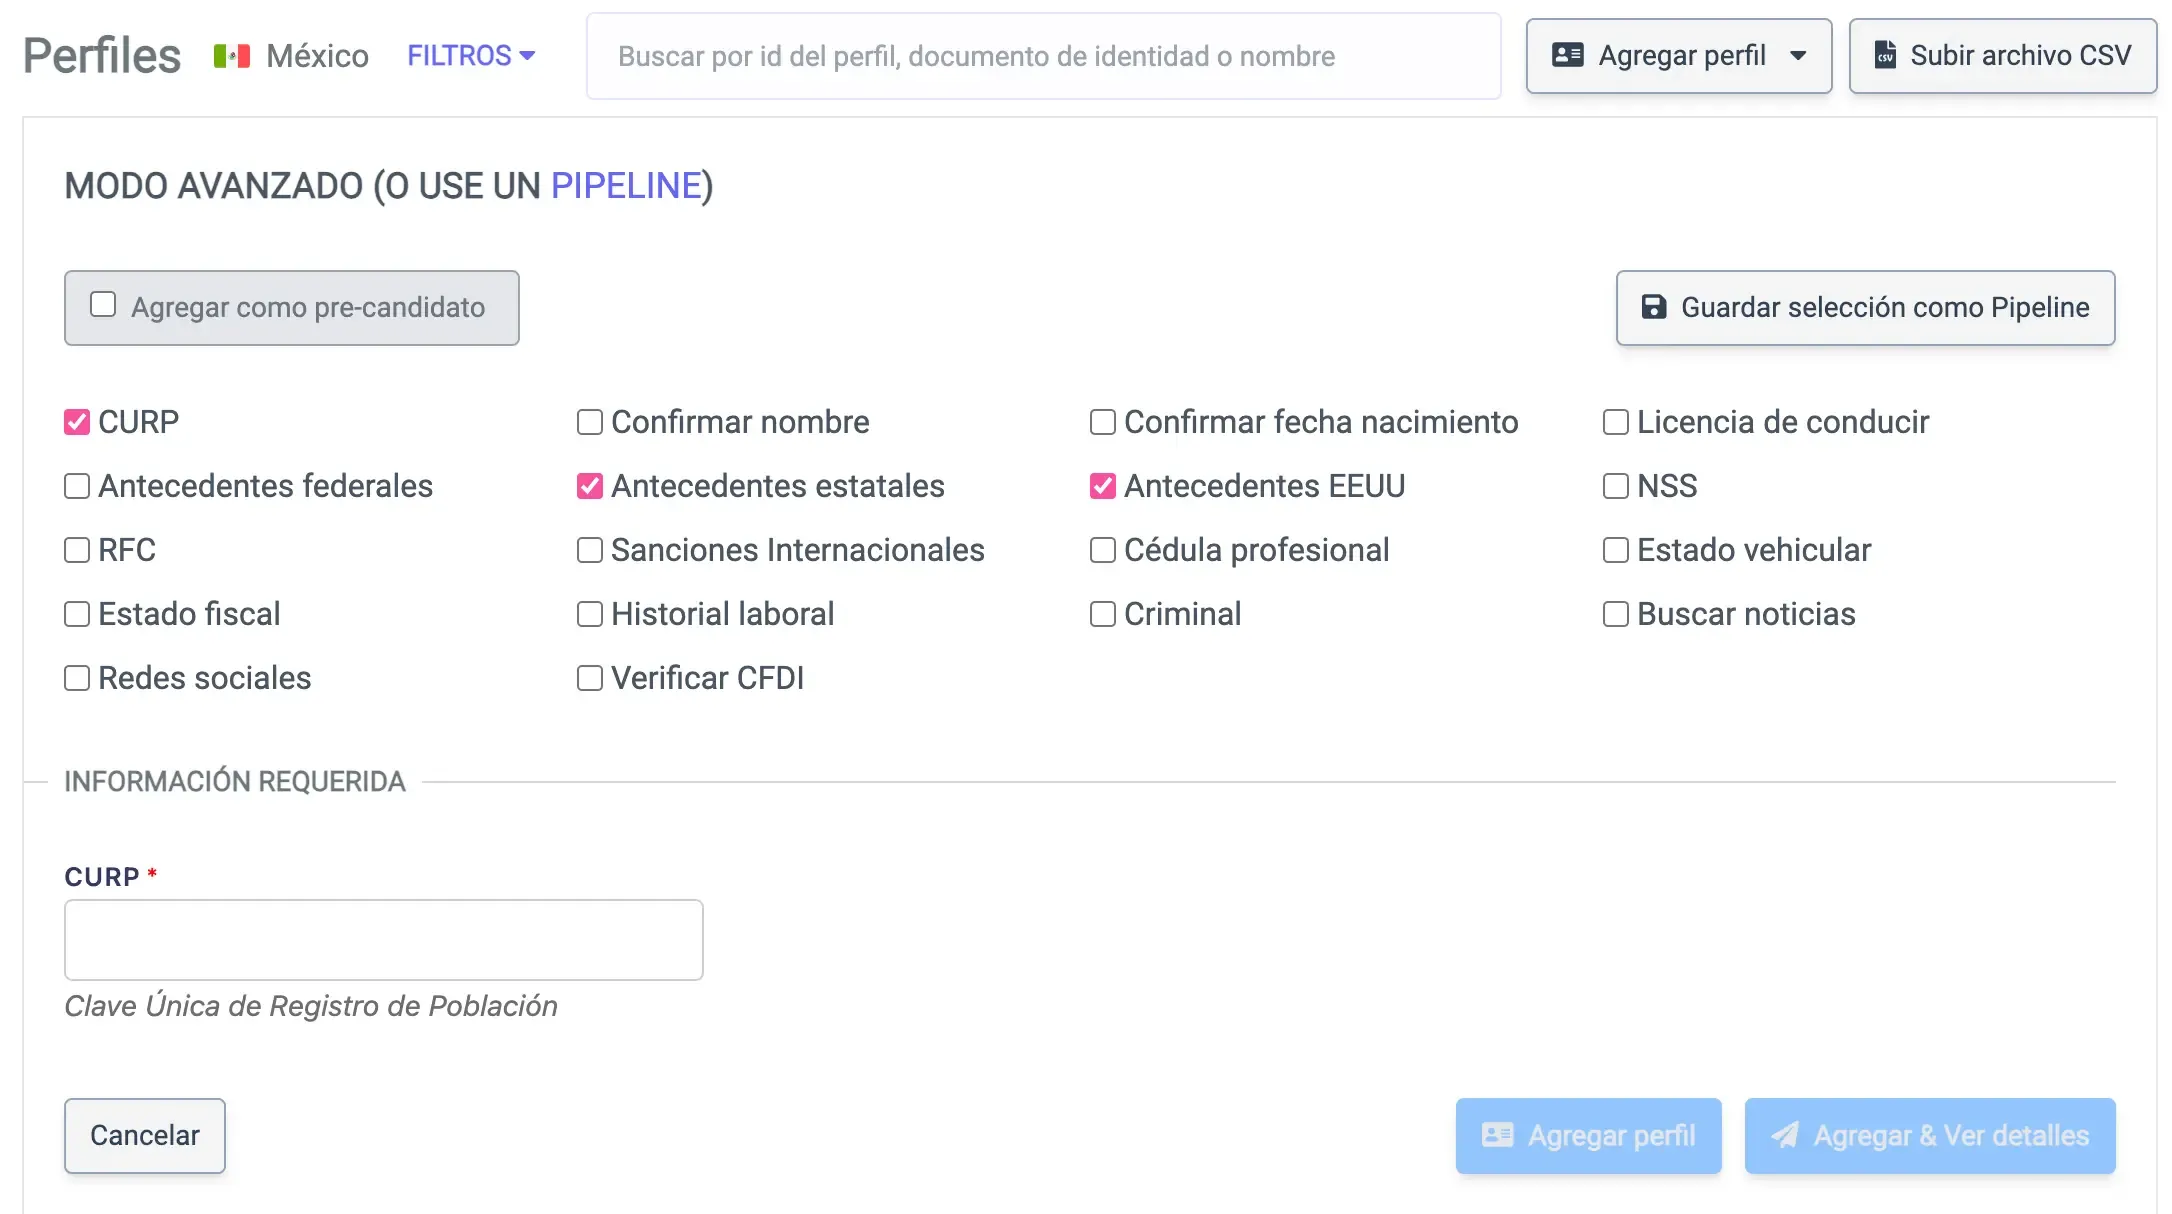Enable the Redes sociales check
The height and width of the screenshot is (1214, 2172).
[x=76, y=678]
